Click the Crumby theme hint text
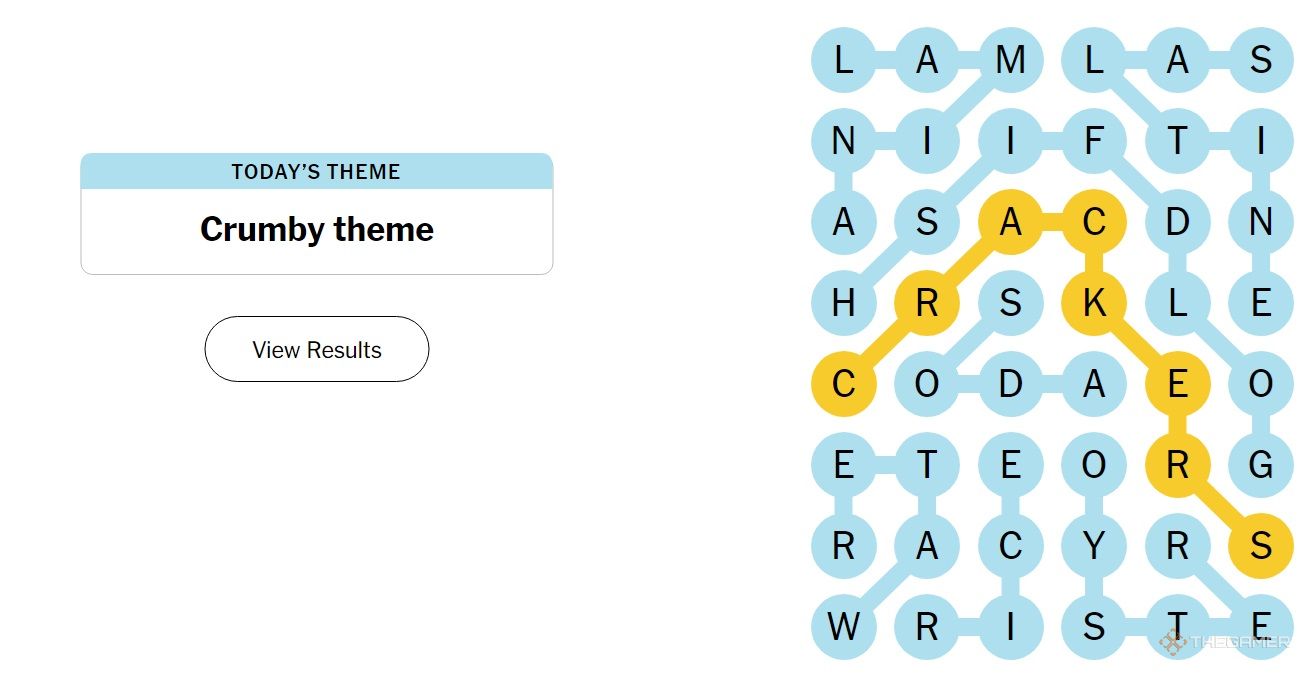The image size is (1310, 676). pyautogui.click(x=317, y=229)
